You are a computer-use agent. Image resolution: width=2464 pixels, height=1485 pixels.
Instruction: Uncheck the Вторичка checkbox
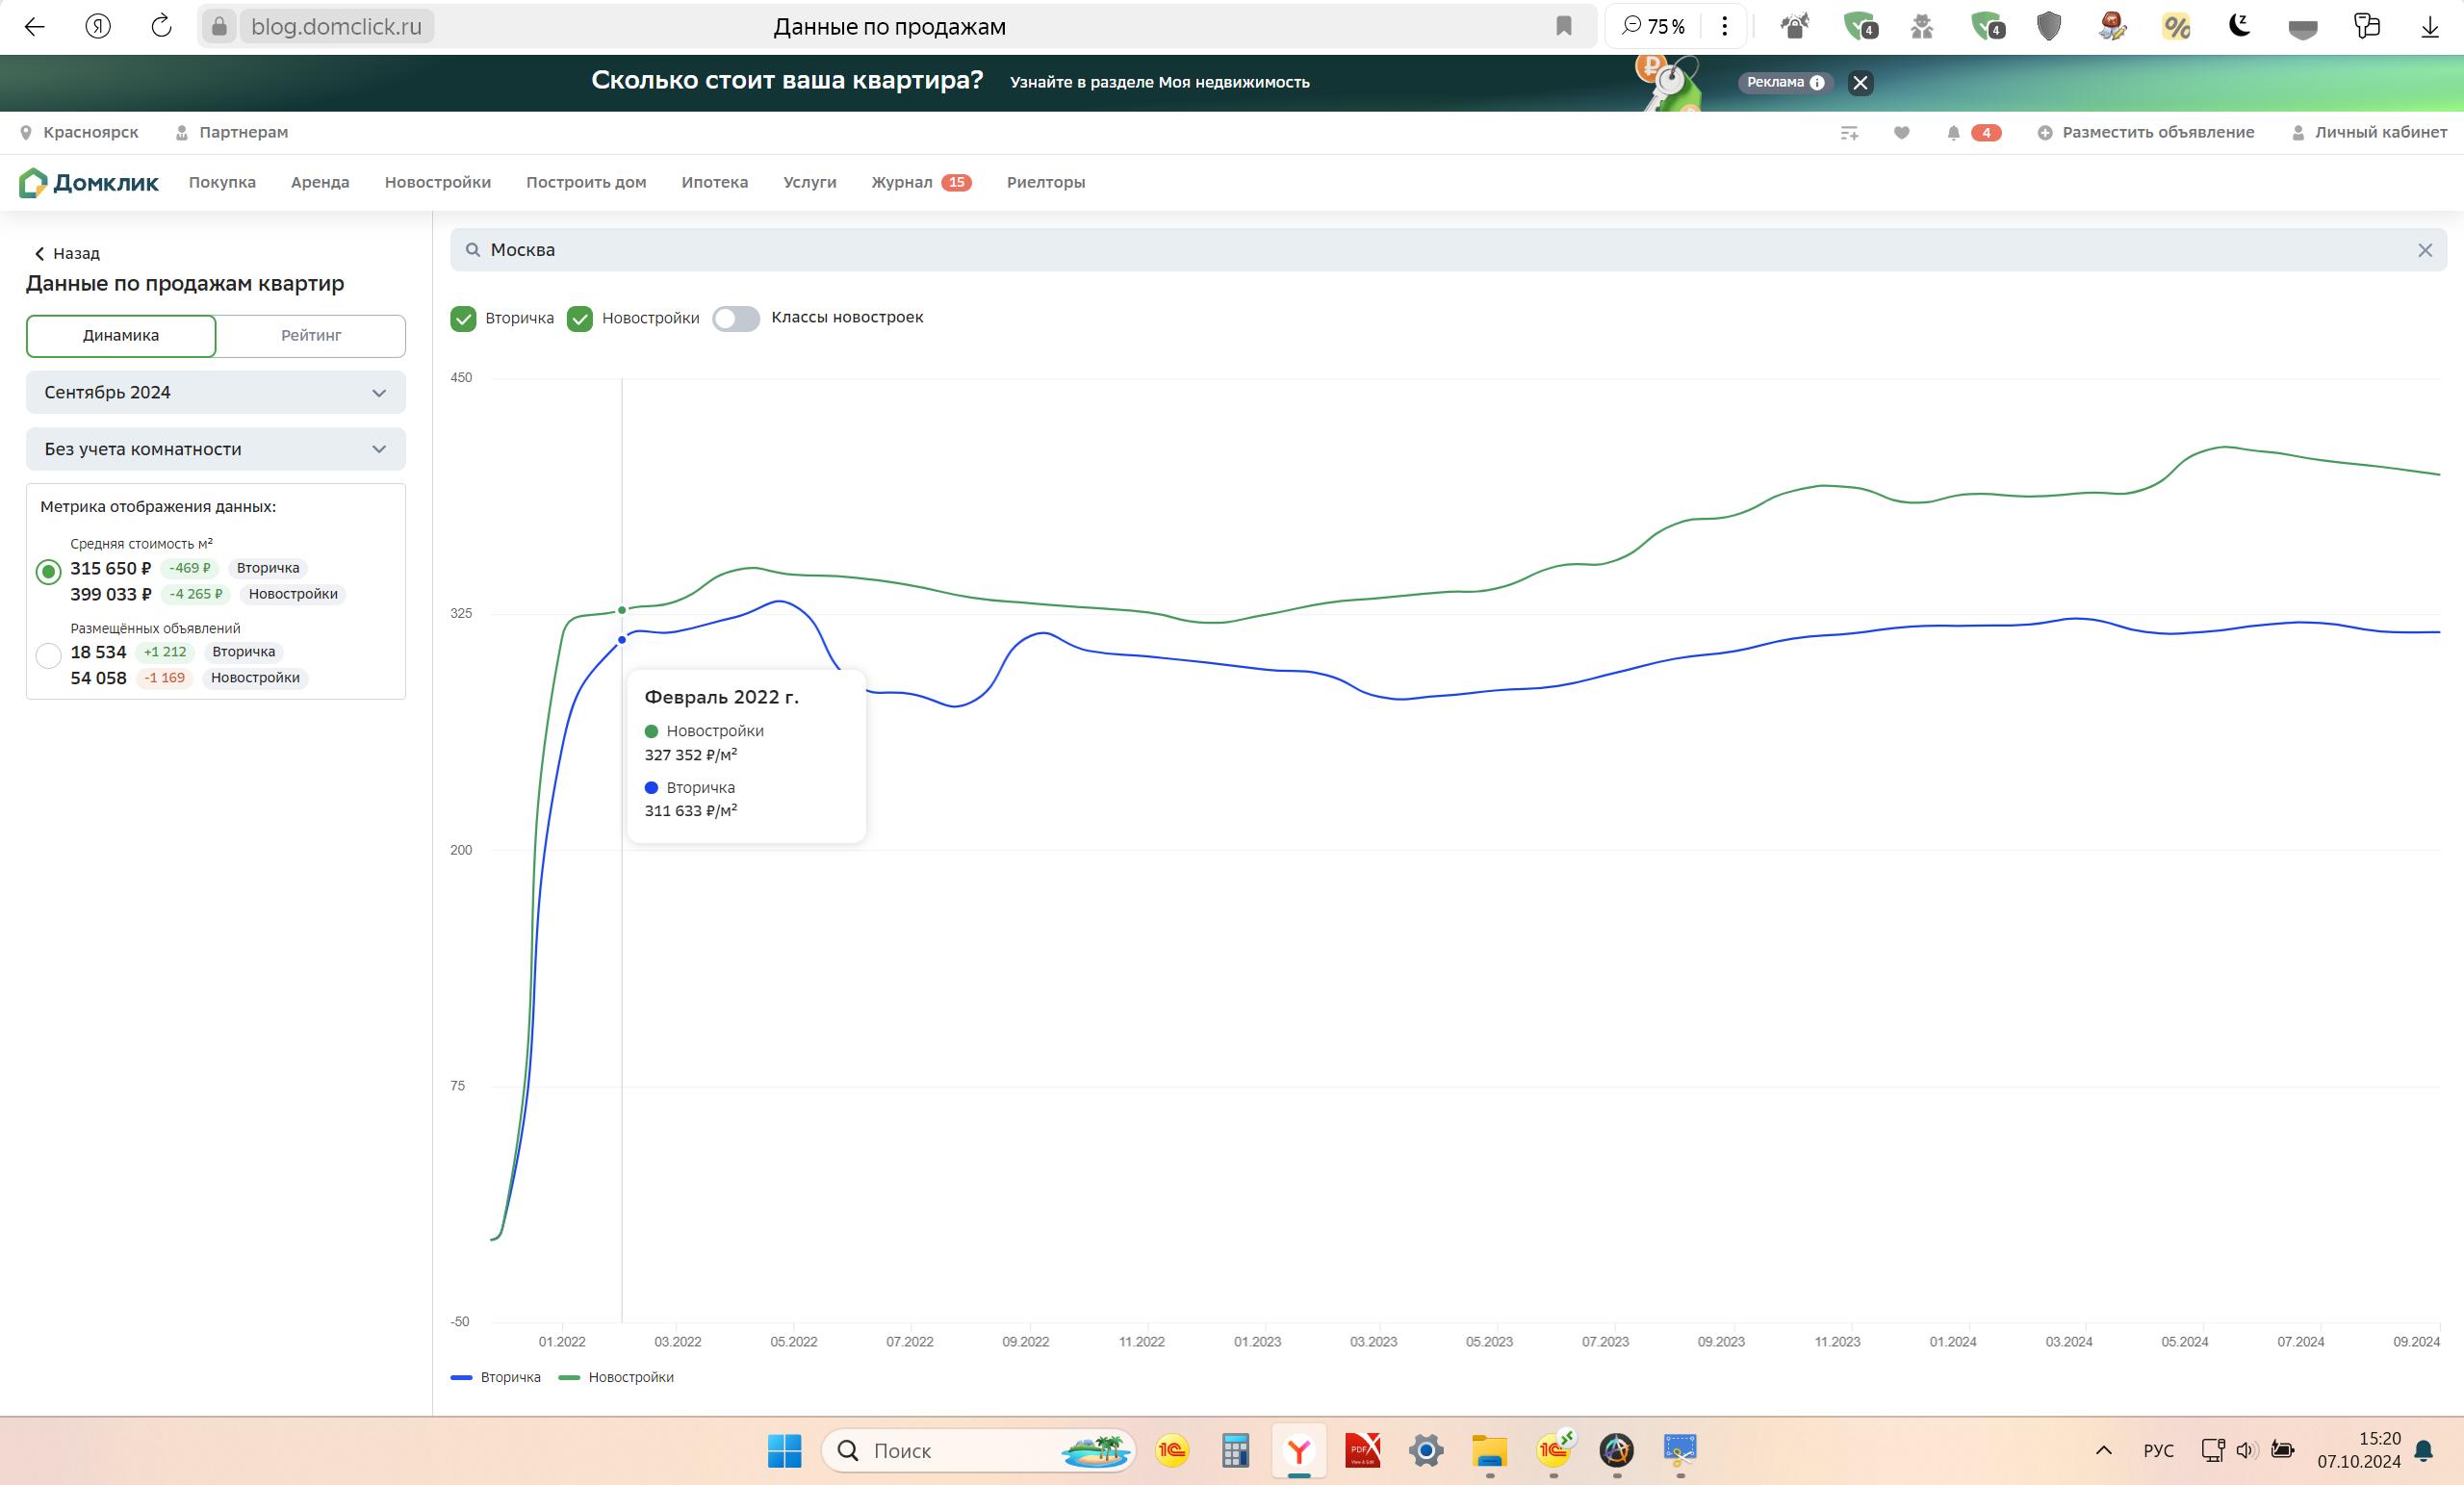463,318
